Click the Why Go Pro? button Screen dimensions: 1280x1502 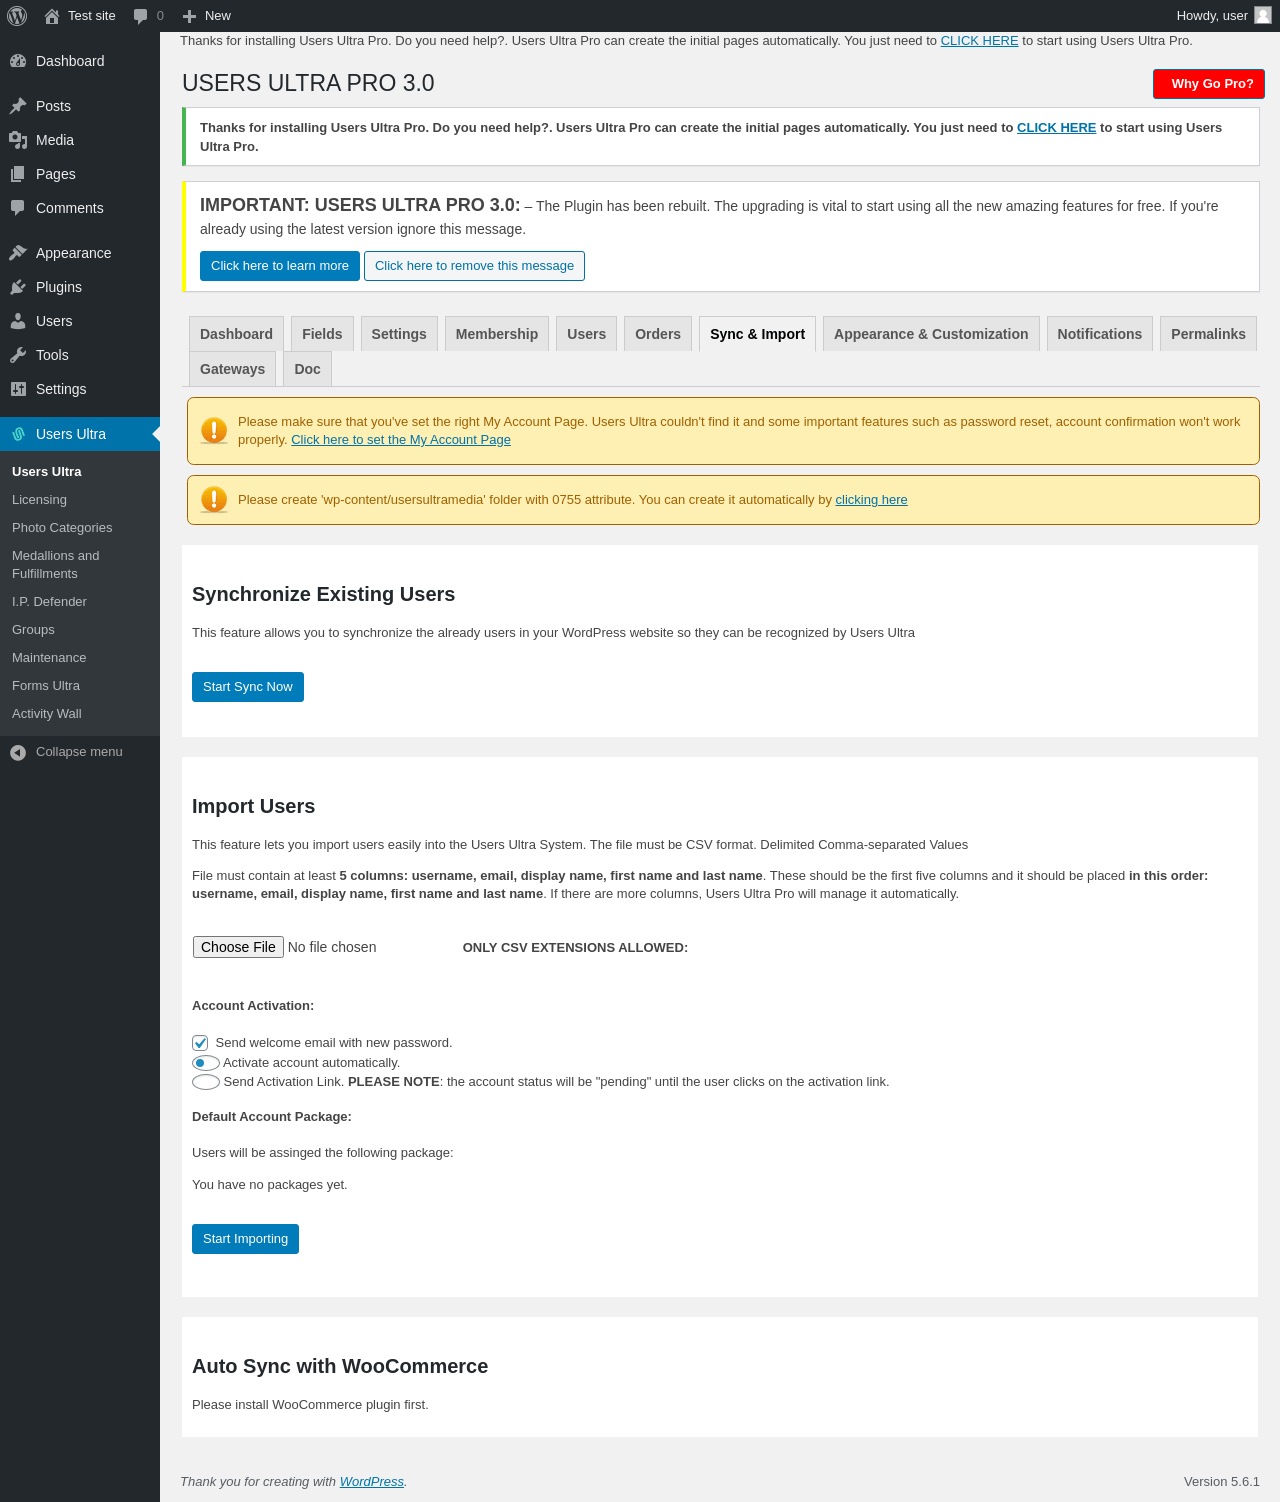click(1209, 84)
